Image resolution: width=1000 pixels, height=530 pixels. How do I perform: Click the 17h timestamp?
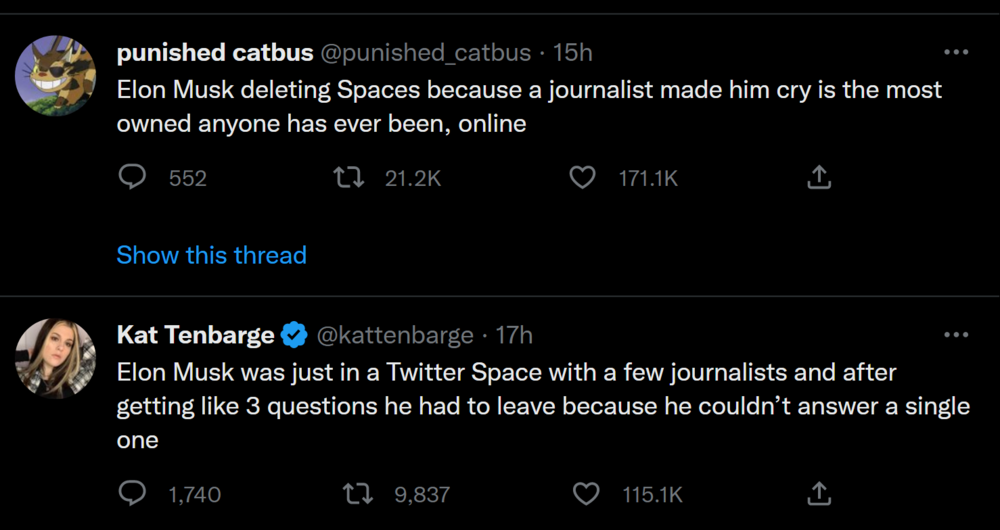tap(514, 335)
